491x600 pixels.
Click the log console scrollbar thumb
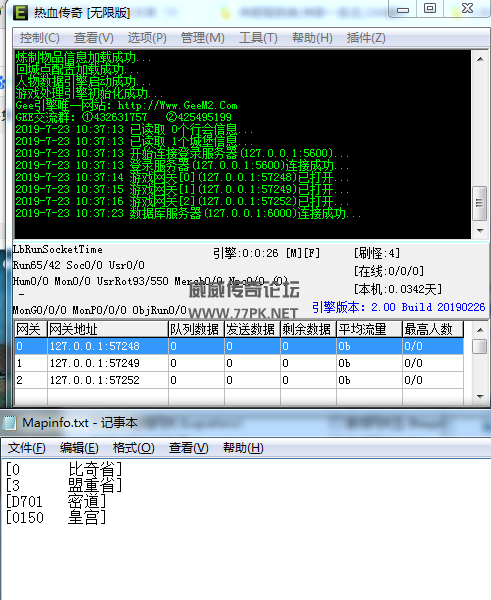tap(480, 203)
